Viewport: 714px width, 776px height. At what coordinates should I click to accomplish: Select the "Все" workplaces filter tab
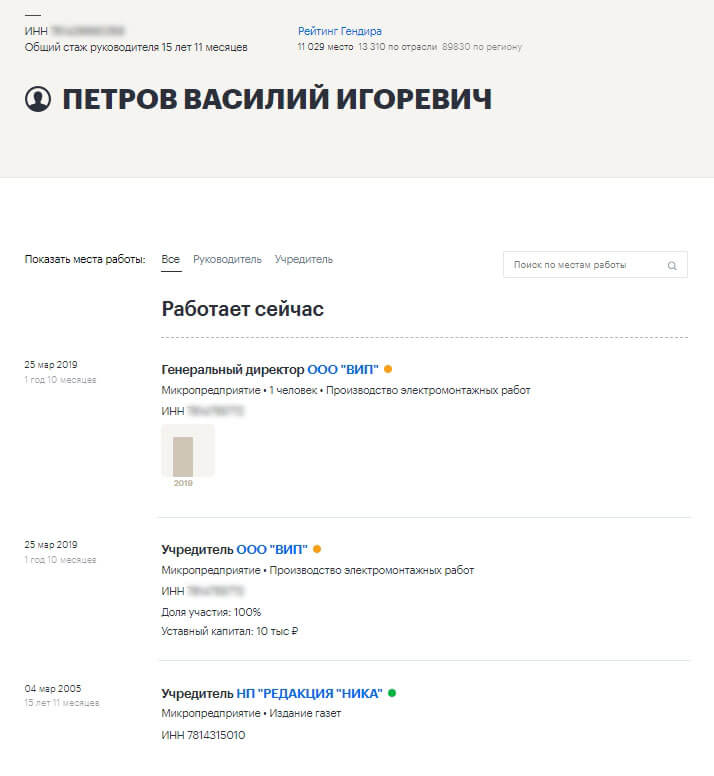pyautogui.click(x=171, y=260)
